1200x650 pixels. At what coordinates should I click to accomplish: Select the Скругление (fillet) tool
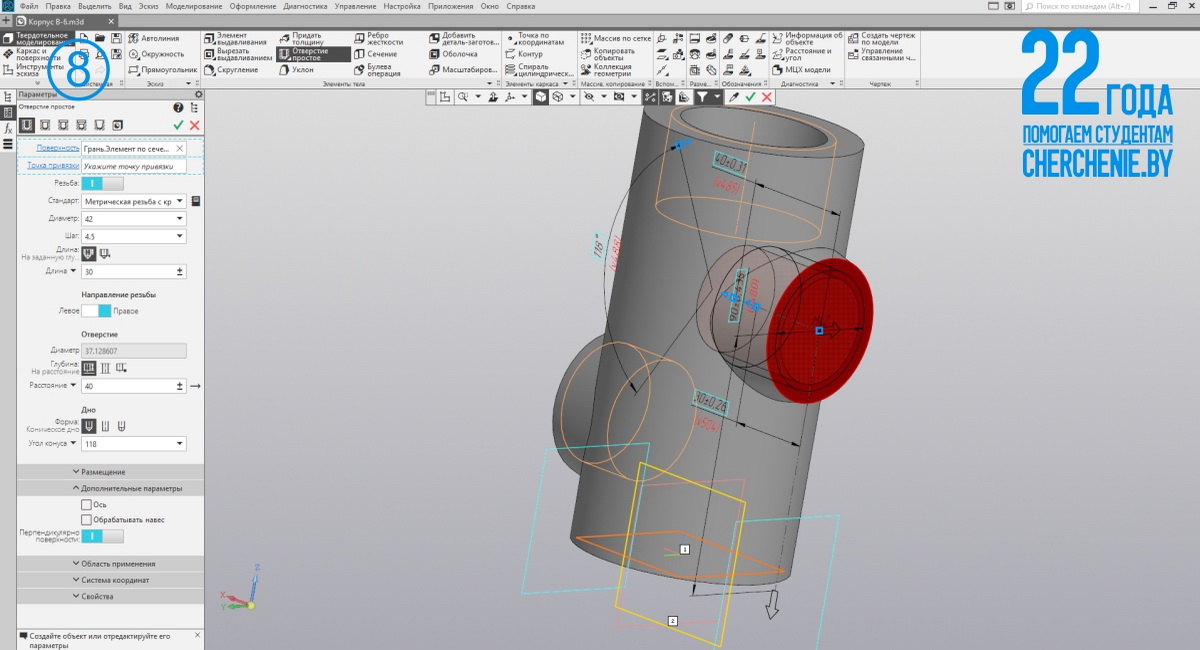237,70
